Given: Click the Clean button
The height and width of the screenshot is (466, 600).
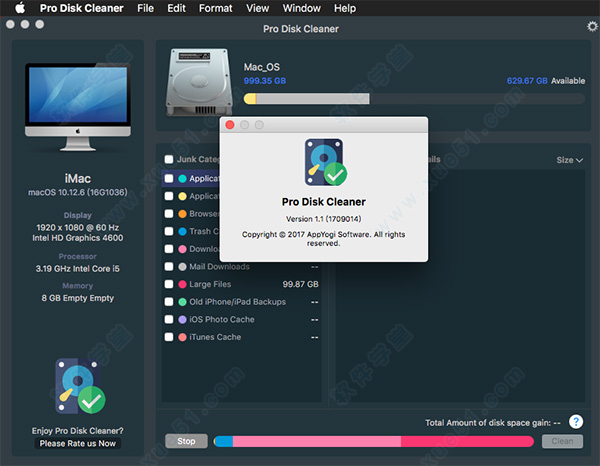Looking at the screenshot, I should tap(562, 442).
